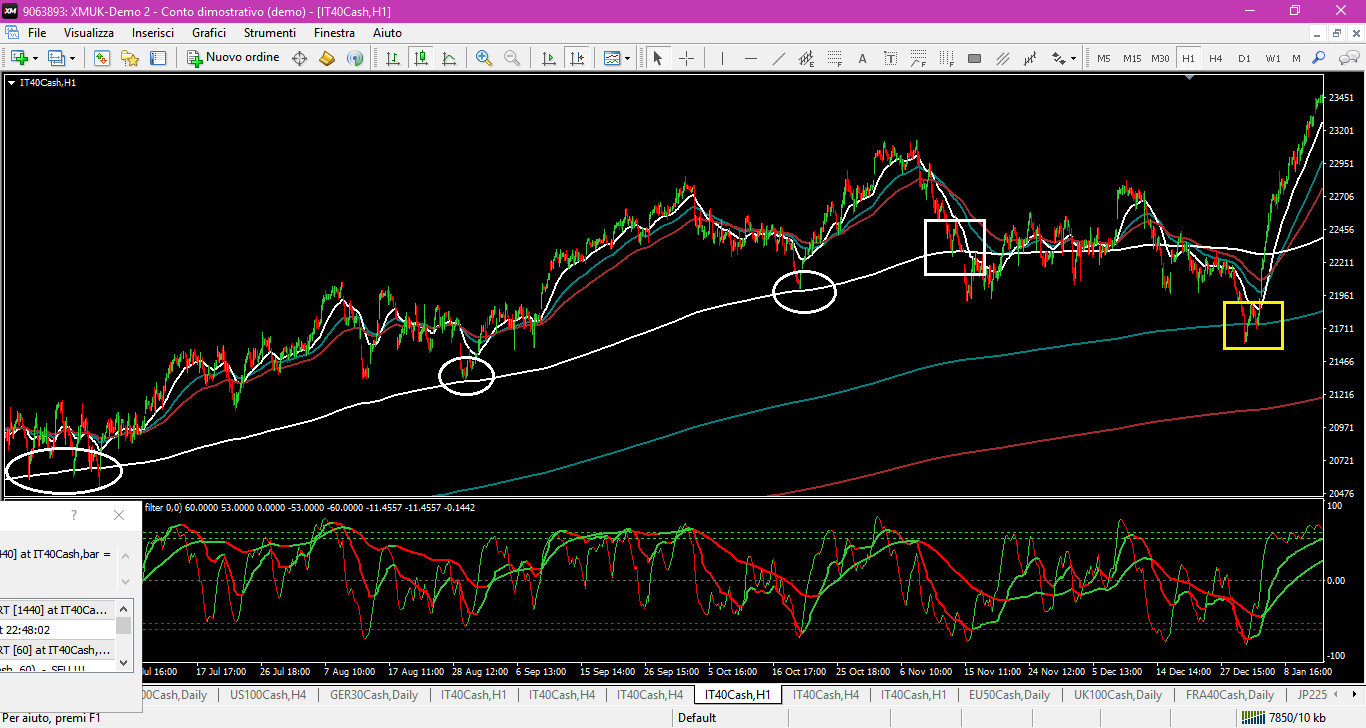
Task: Switch chart to line chart type
Action: (x=450, y=58)
